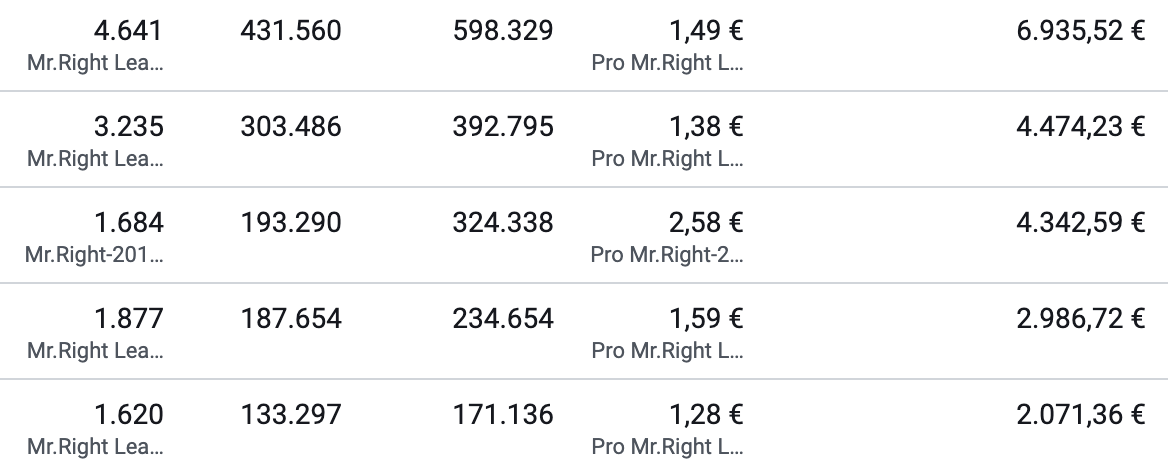
Task: Select the 598.329 cell
Action: point(503,31)
